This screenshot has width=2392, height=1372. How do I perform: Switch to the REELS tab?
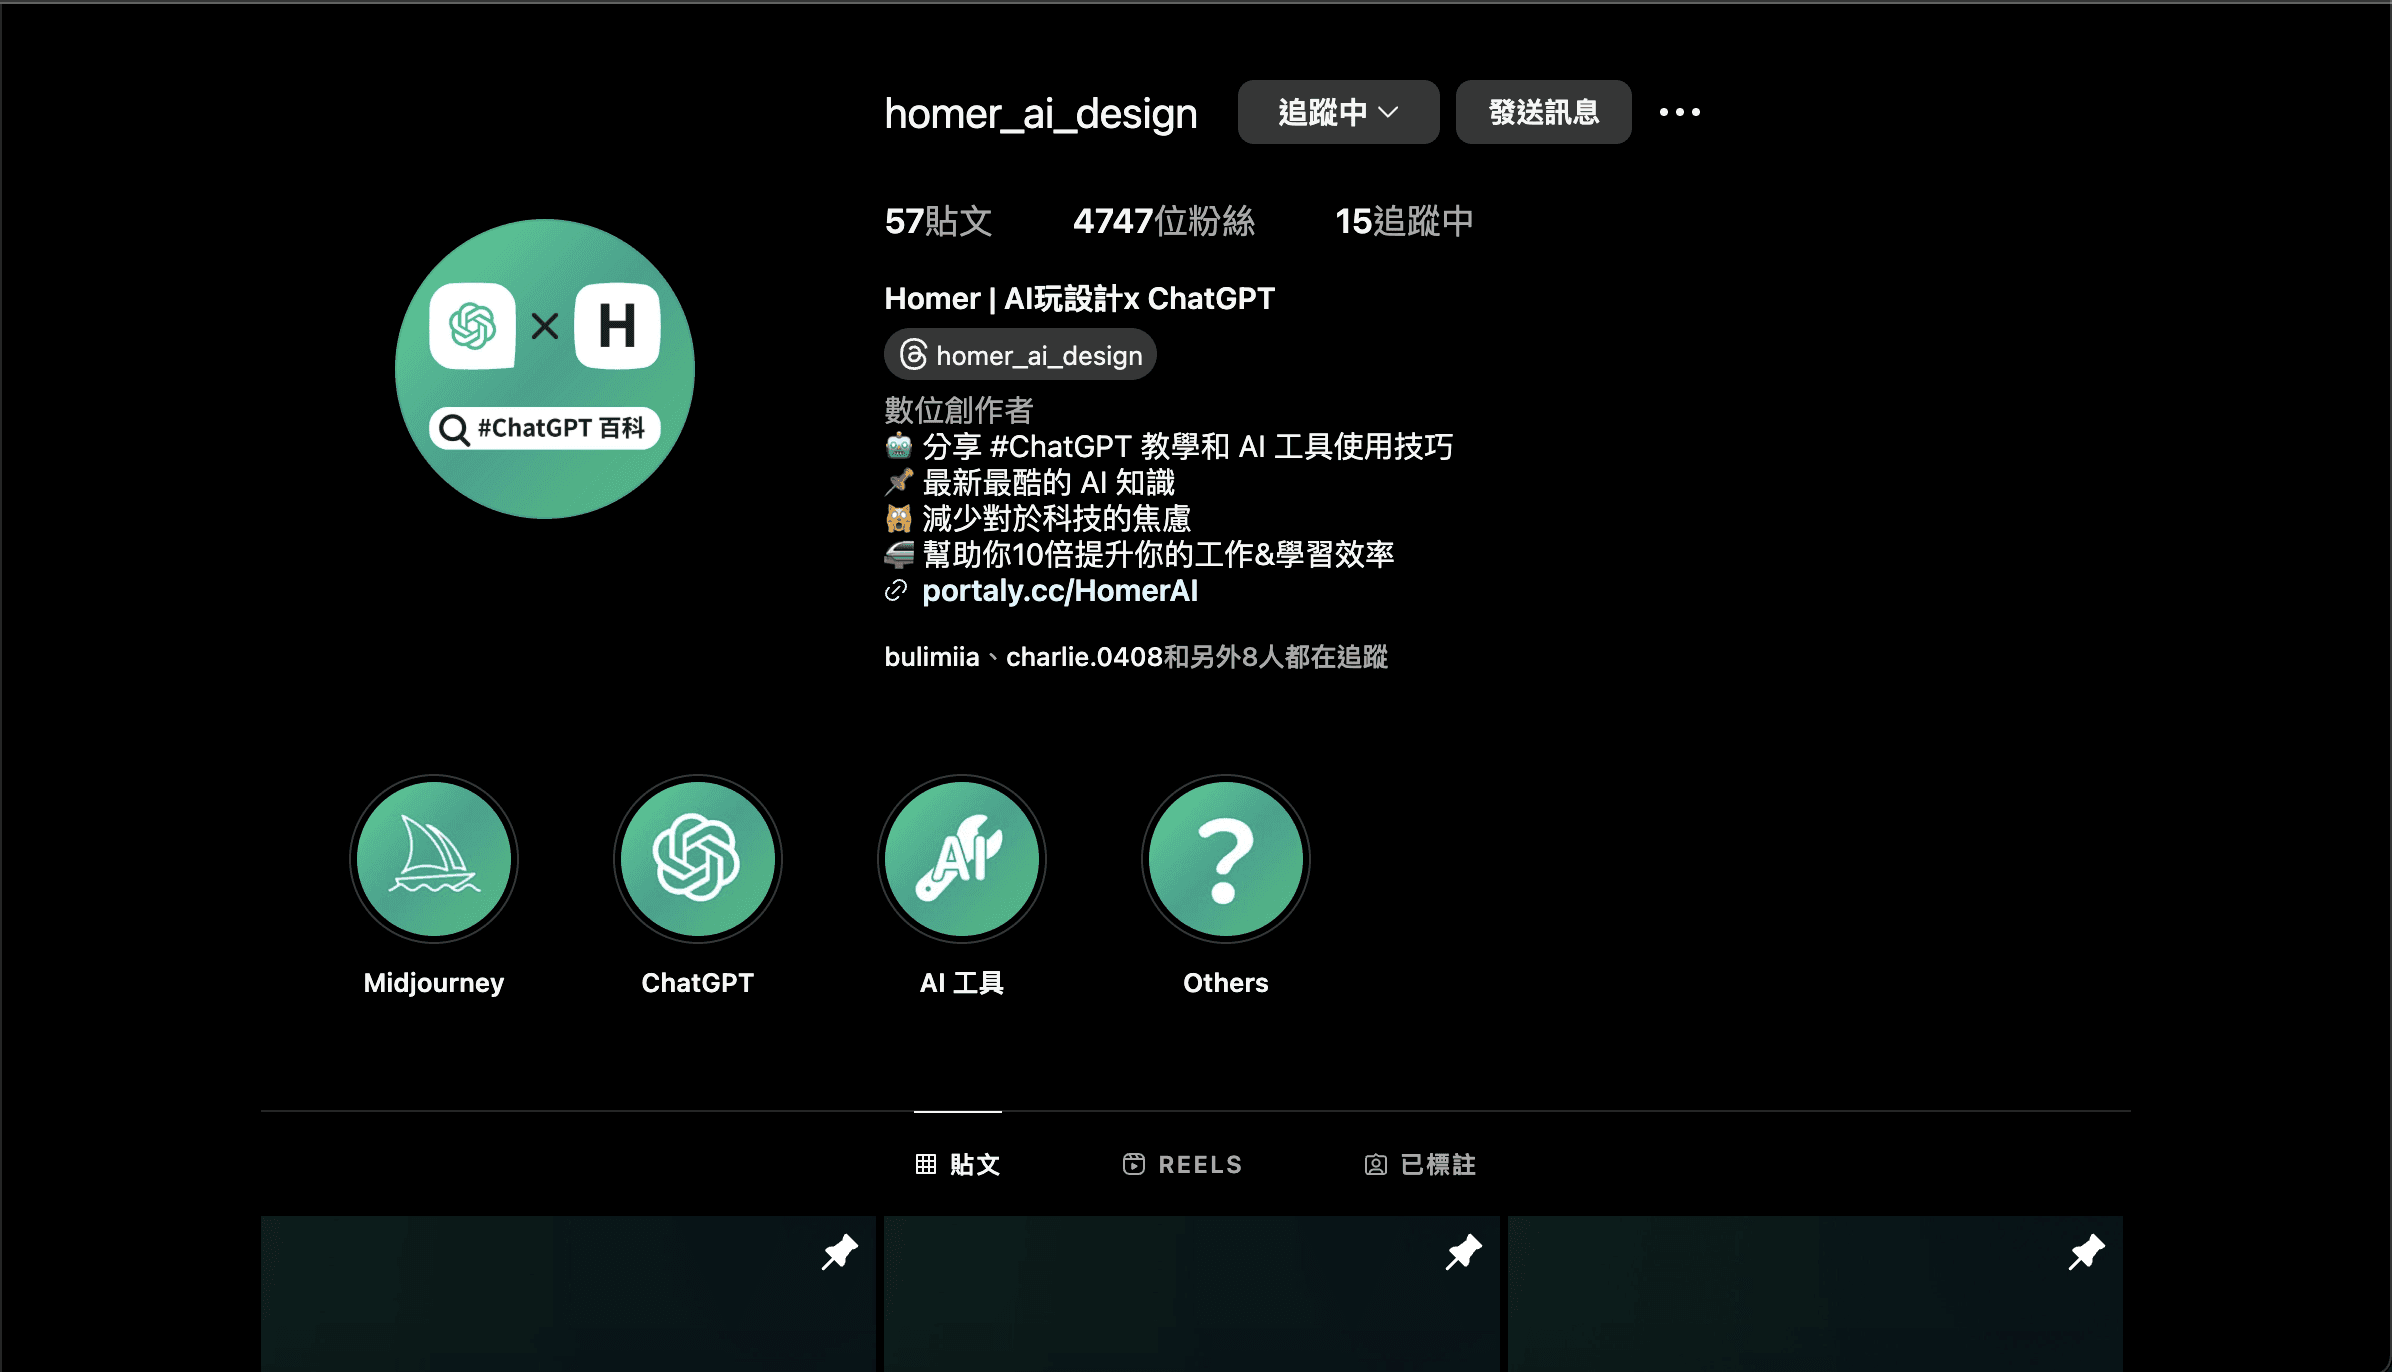[1182, 1164]
